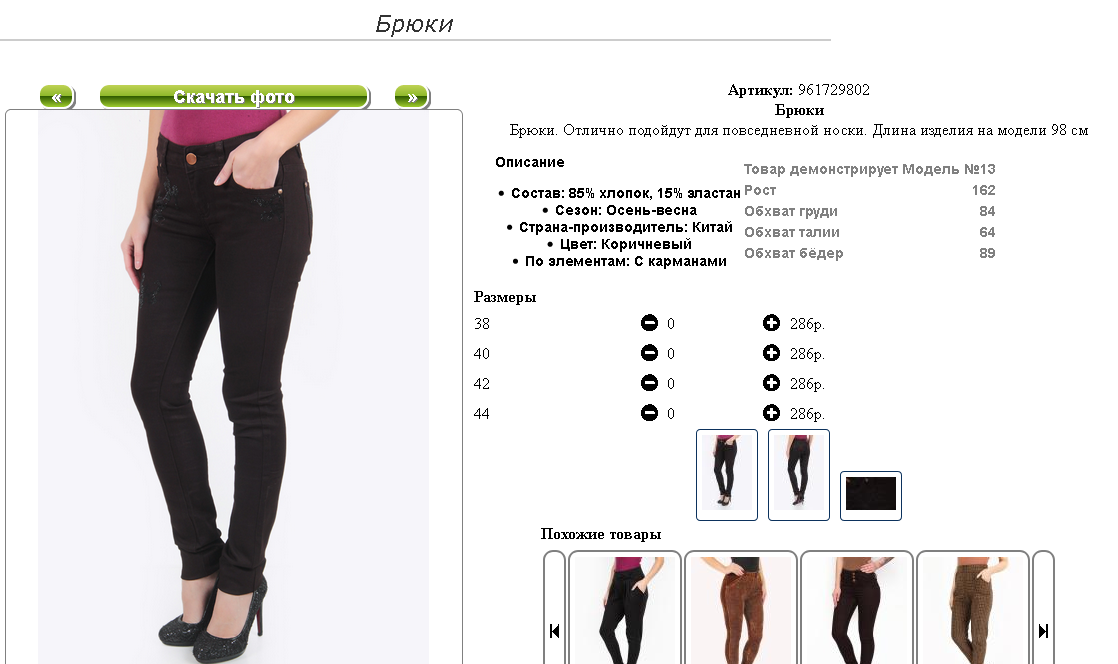Add one item of size 42

tap(771, 383)
